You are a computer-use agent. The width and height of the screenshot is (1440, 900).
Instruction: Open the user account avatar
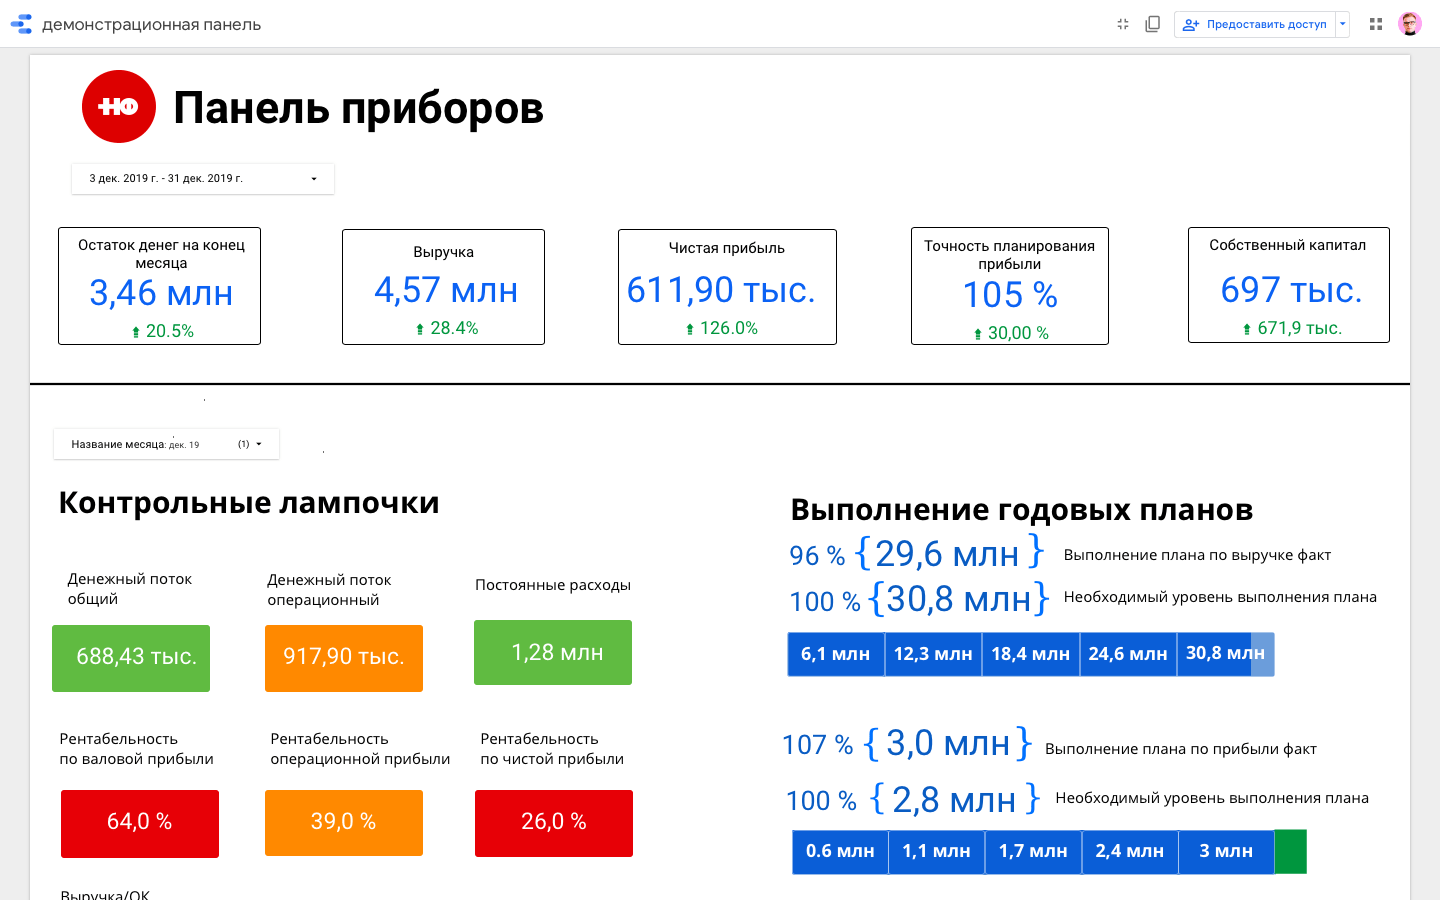tap(1410, 24)
